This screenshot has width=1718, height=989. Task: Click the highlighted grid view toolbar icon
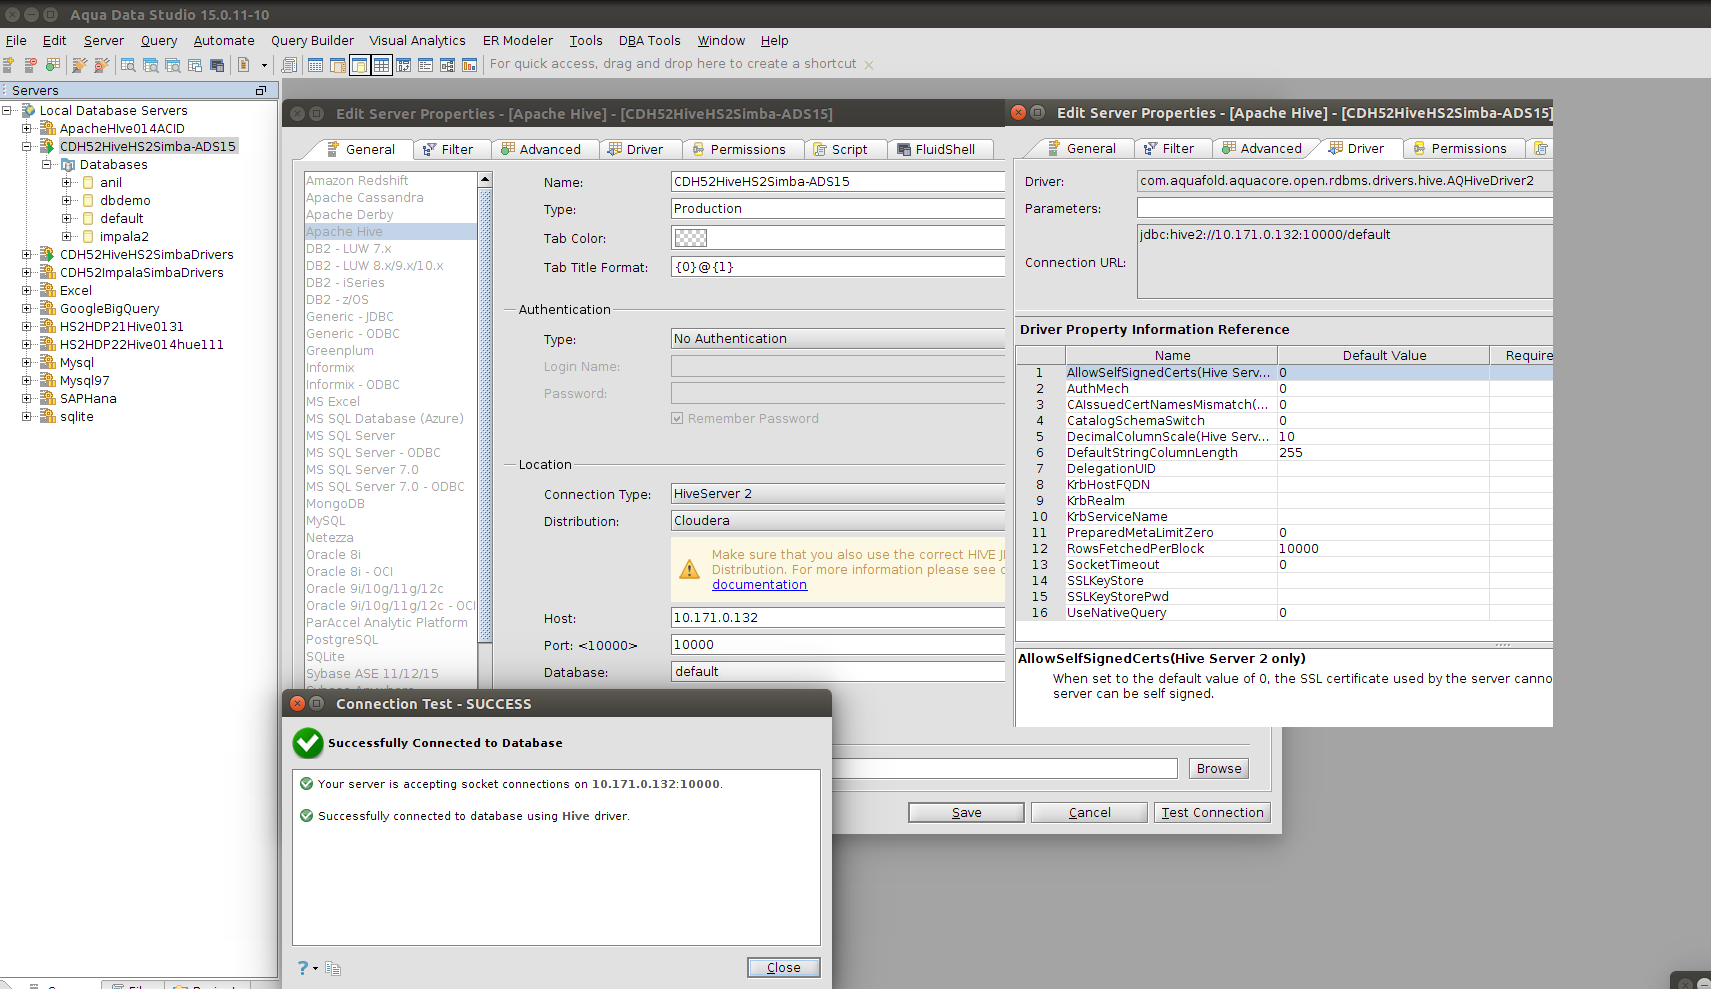pos(381,65)
